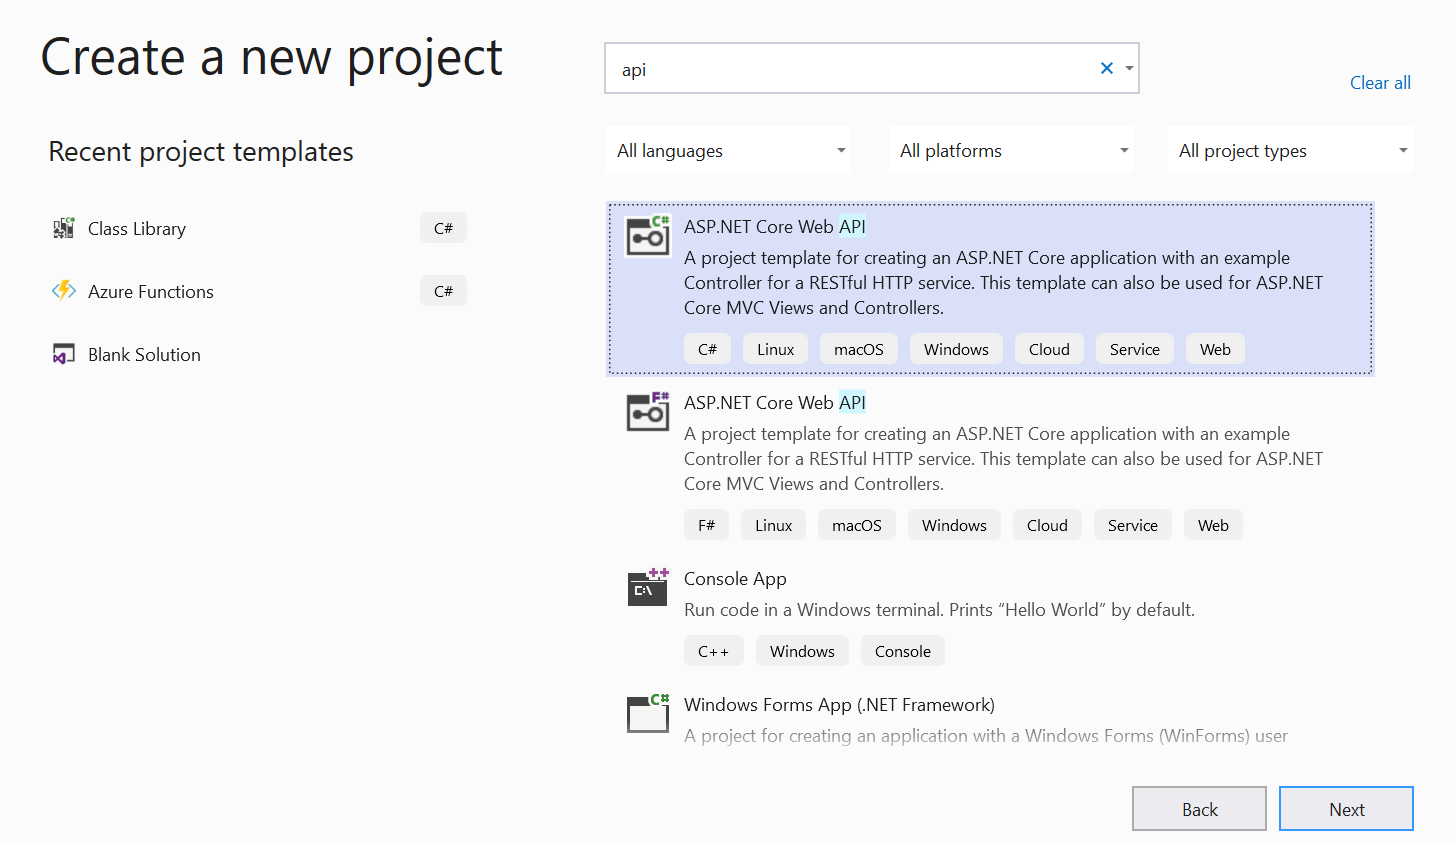Clear the search box with the X icon
The image size is (1456, 844).
coord(1107,68)
